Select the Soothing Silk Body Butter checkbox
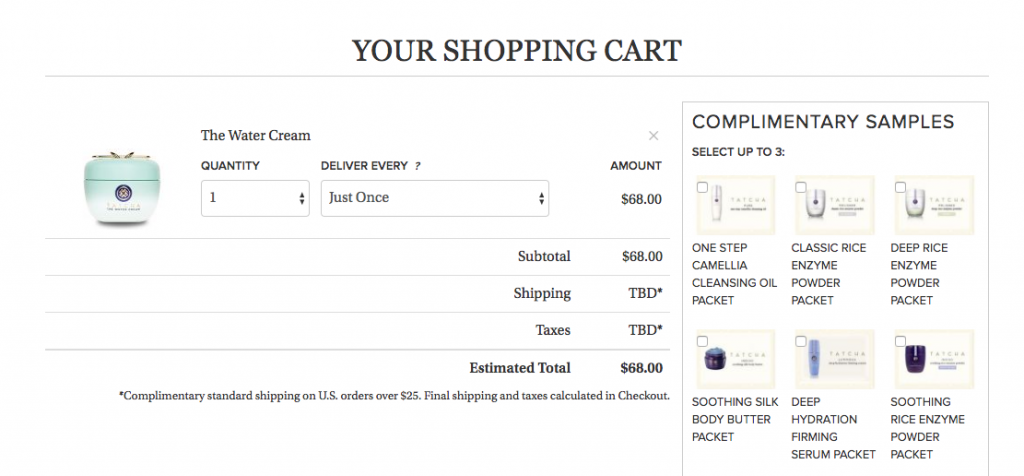The image size is (1024, 476). point(702,341)
